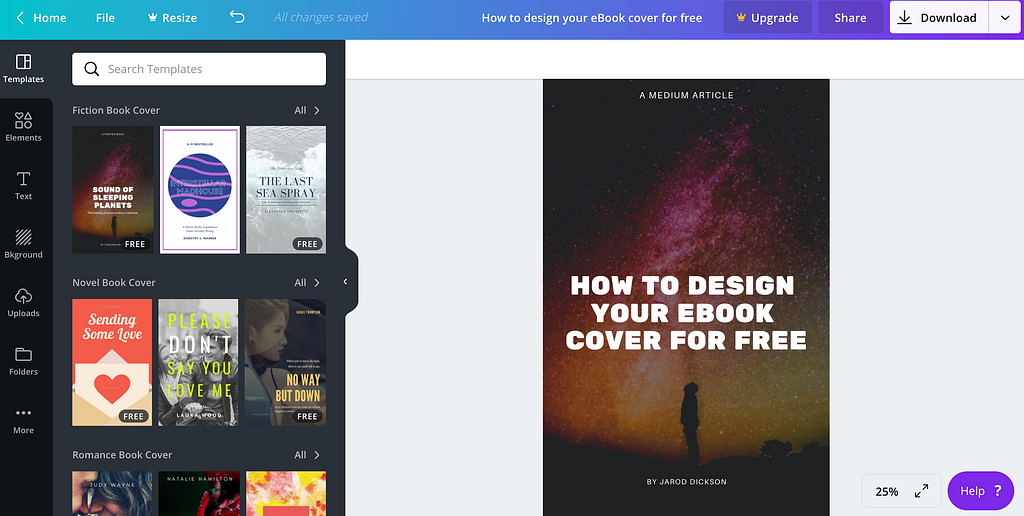This screenshot has width=1024, height=516.
Task: Click in the Search Templates field
Action: tap(199, 69)
